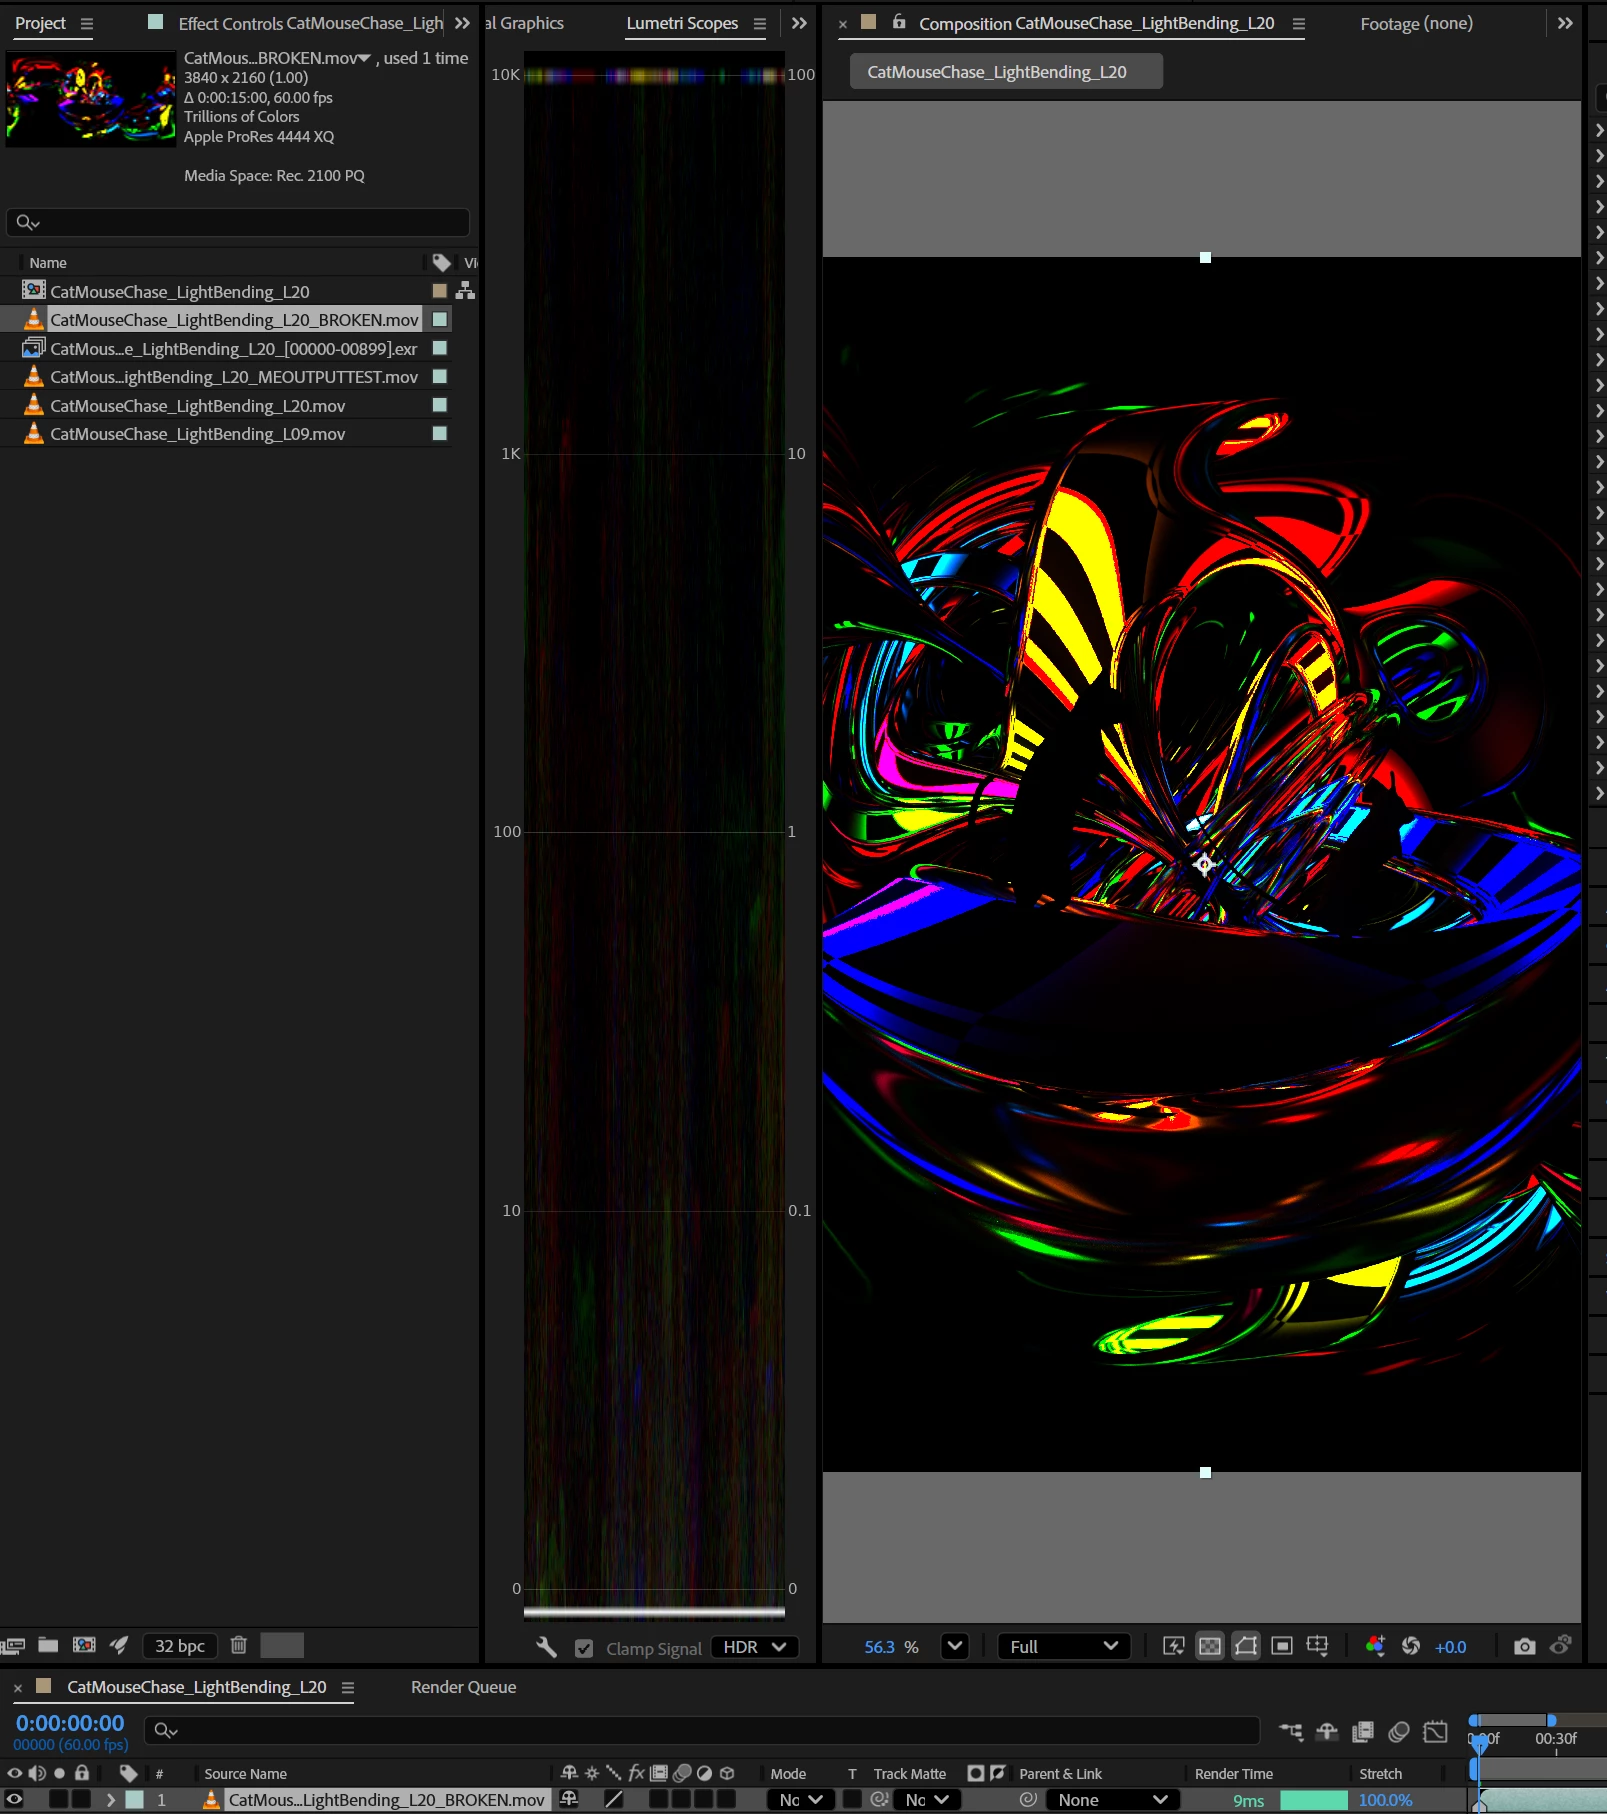Viewport: 1607px width, 1814px height.
Task: Expand layer 1 properties in timeline
Action: click(110, 1799)
